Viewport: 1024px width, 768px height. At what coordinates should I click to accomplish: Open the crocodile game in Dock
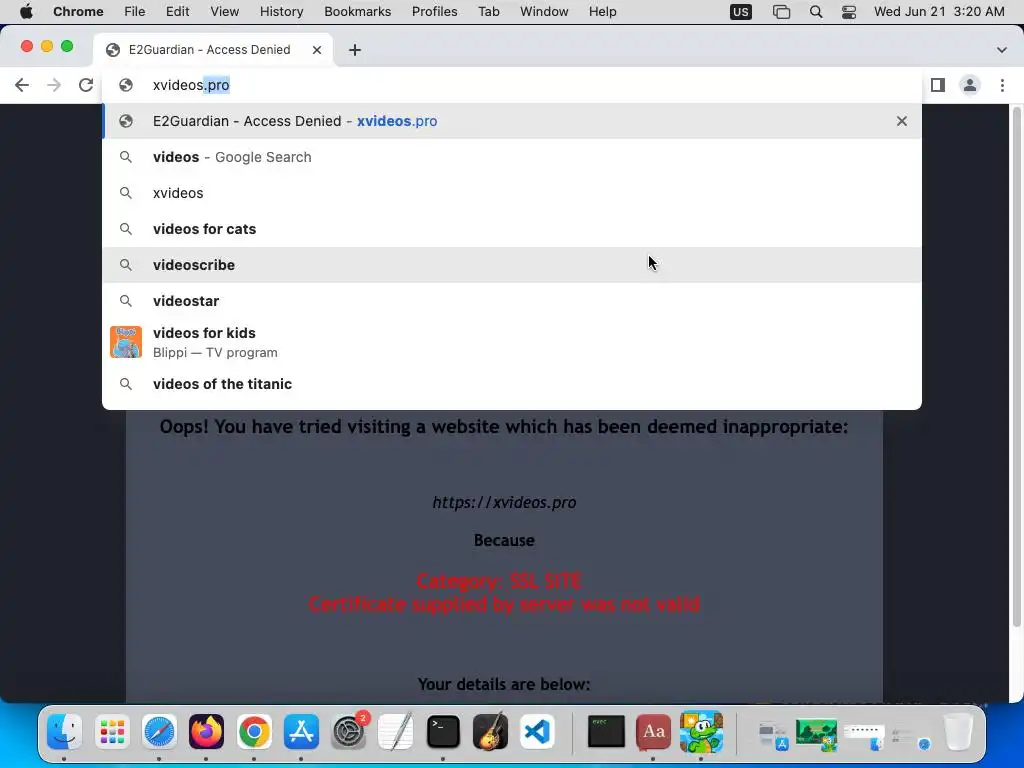pos(701,731)
